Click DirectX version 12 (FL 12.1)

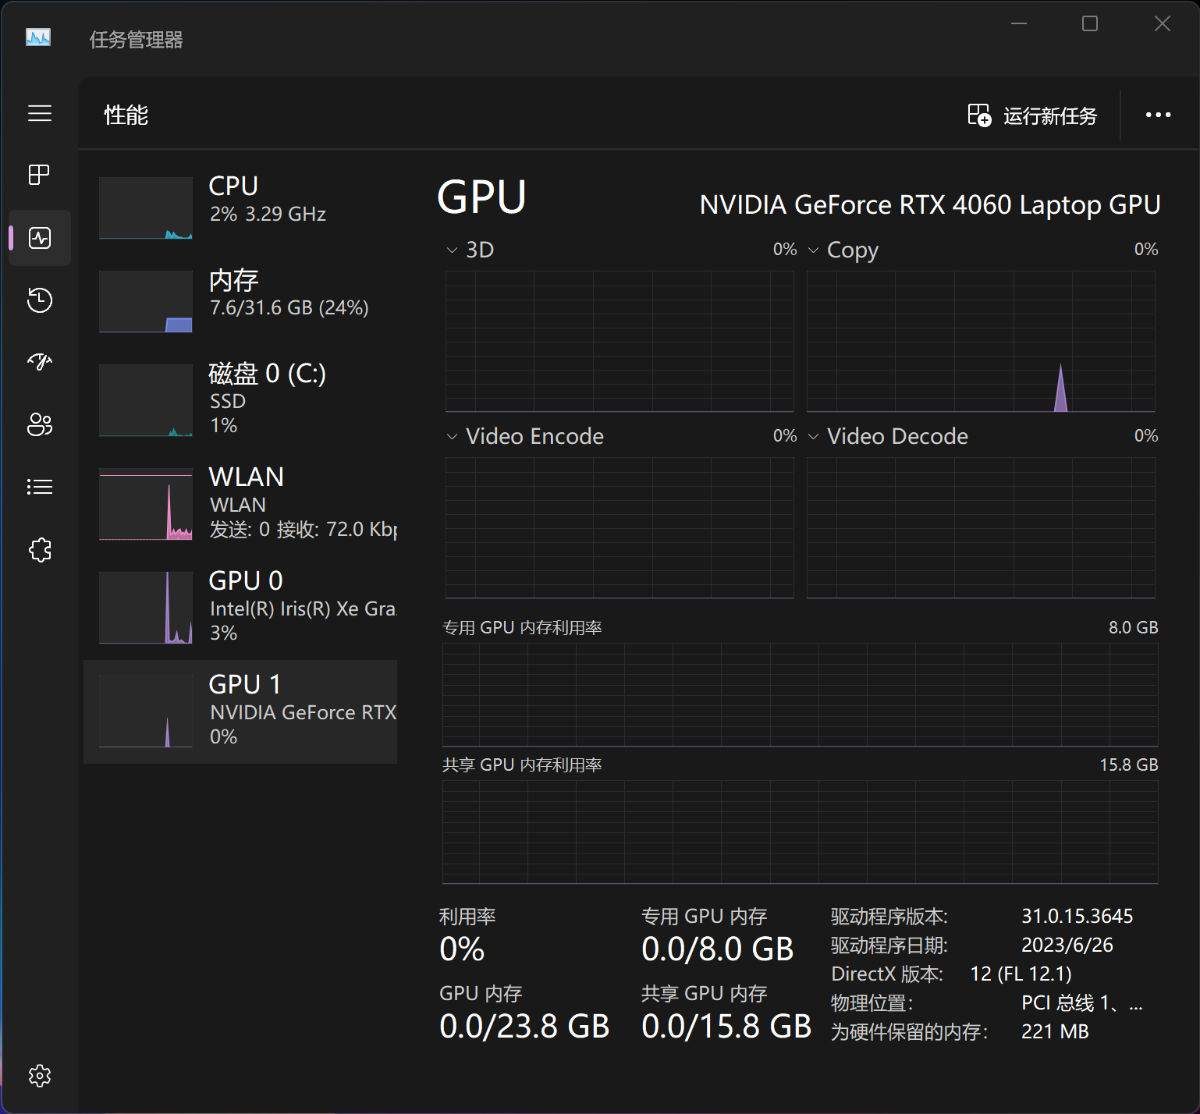[1021, 974]
